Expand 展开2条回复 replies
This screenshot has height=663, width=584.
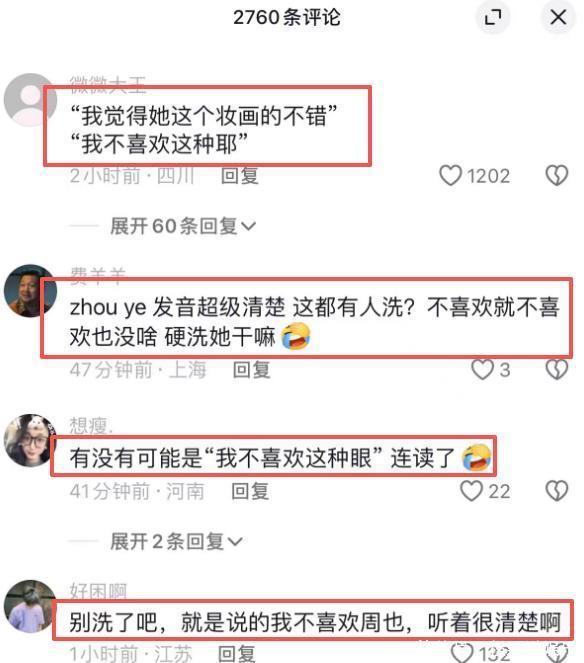point(176,541)
